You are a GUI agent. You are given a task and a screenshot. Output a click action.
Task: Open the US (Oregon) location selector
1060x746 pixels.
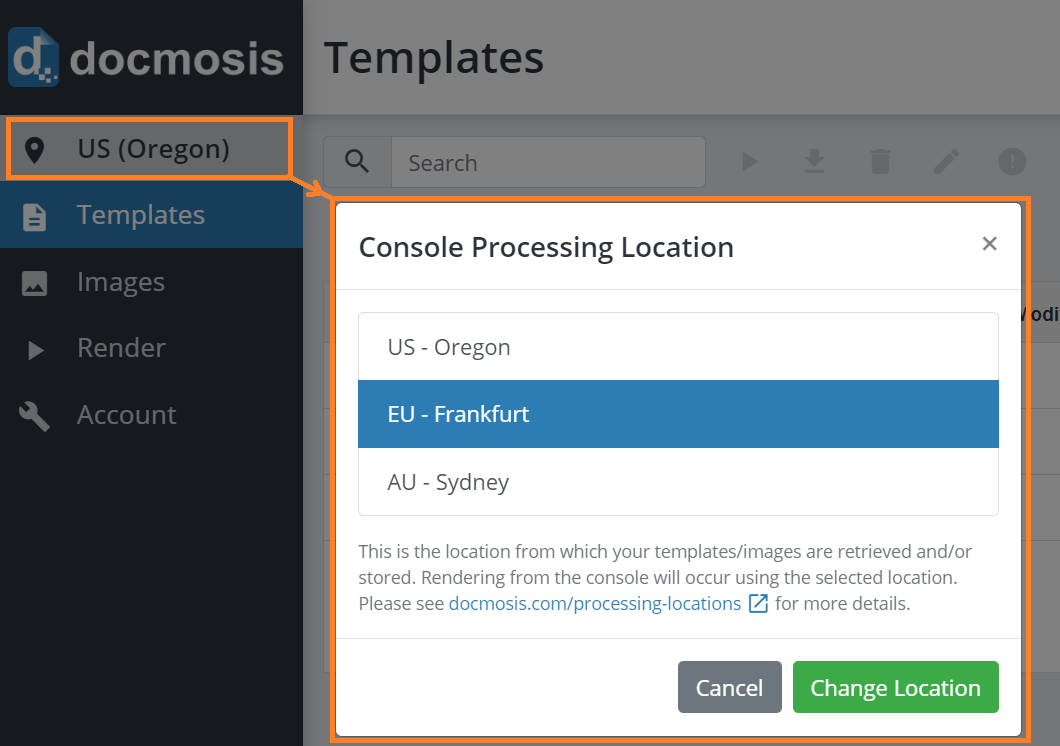[149, 149]
